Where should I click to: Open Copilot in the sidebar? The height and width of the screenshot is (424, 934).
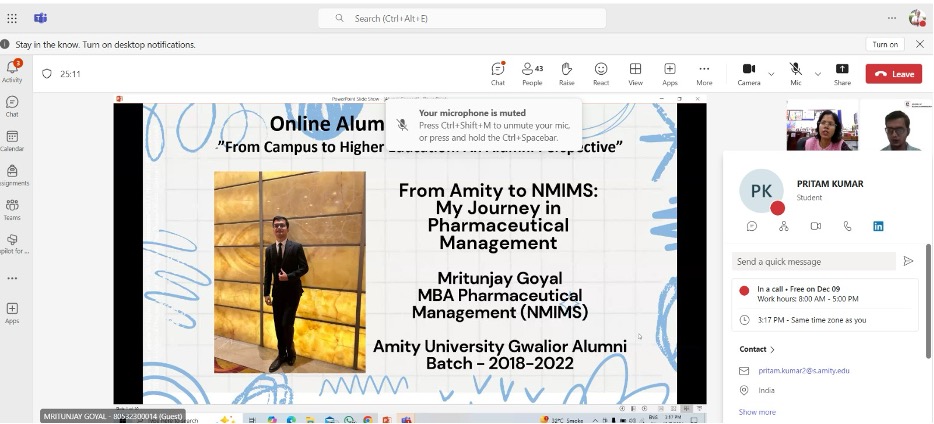12,244
